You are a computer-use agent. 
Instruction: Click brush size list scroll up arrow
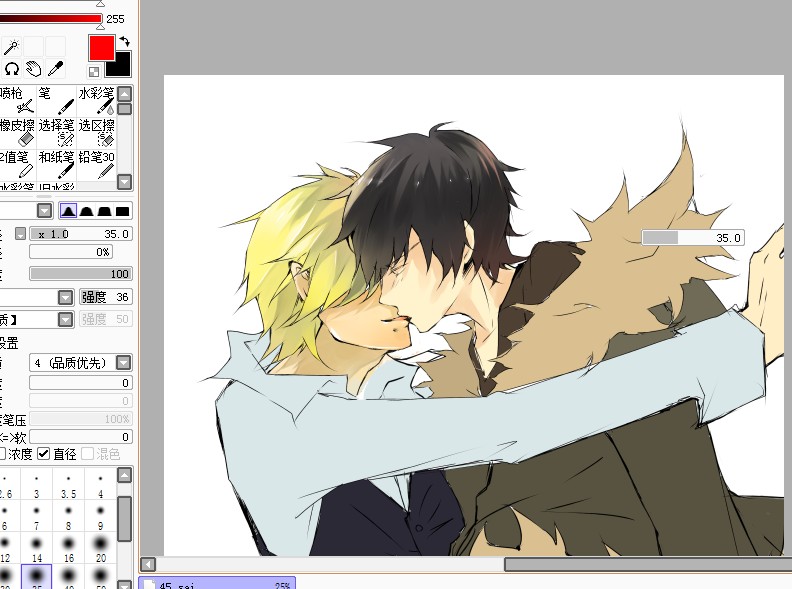pos(125,475)
